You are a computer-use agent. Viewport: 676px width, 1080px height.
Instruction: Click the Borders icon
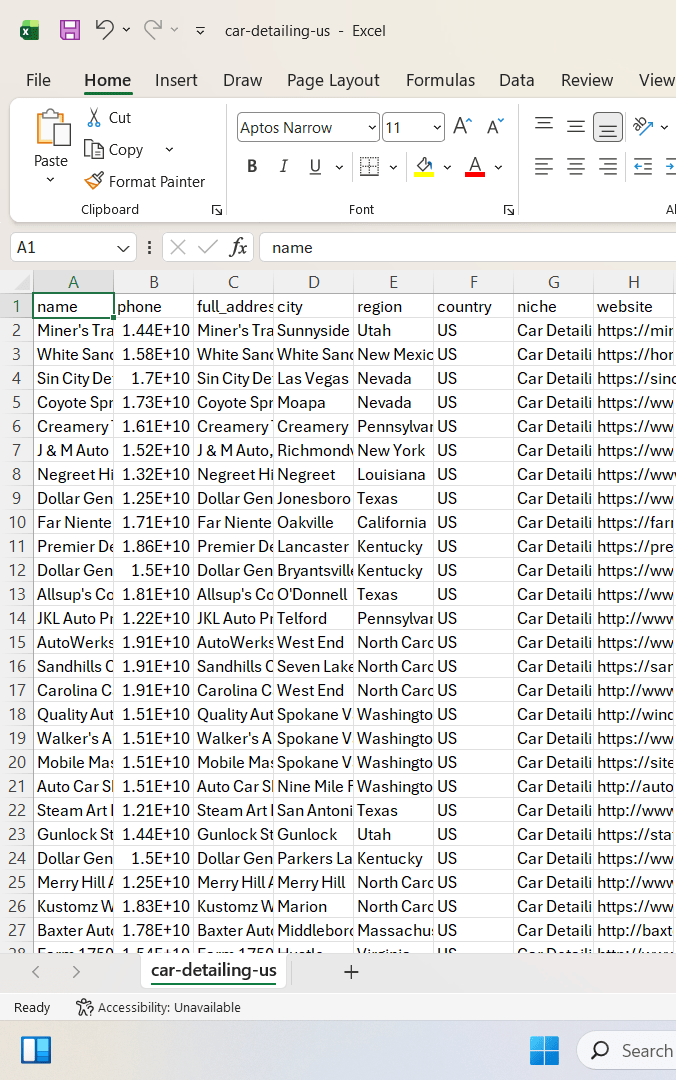(x=369, y=167)
